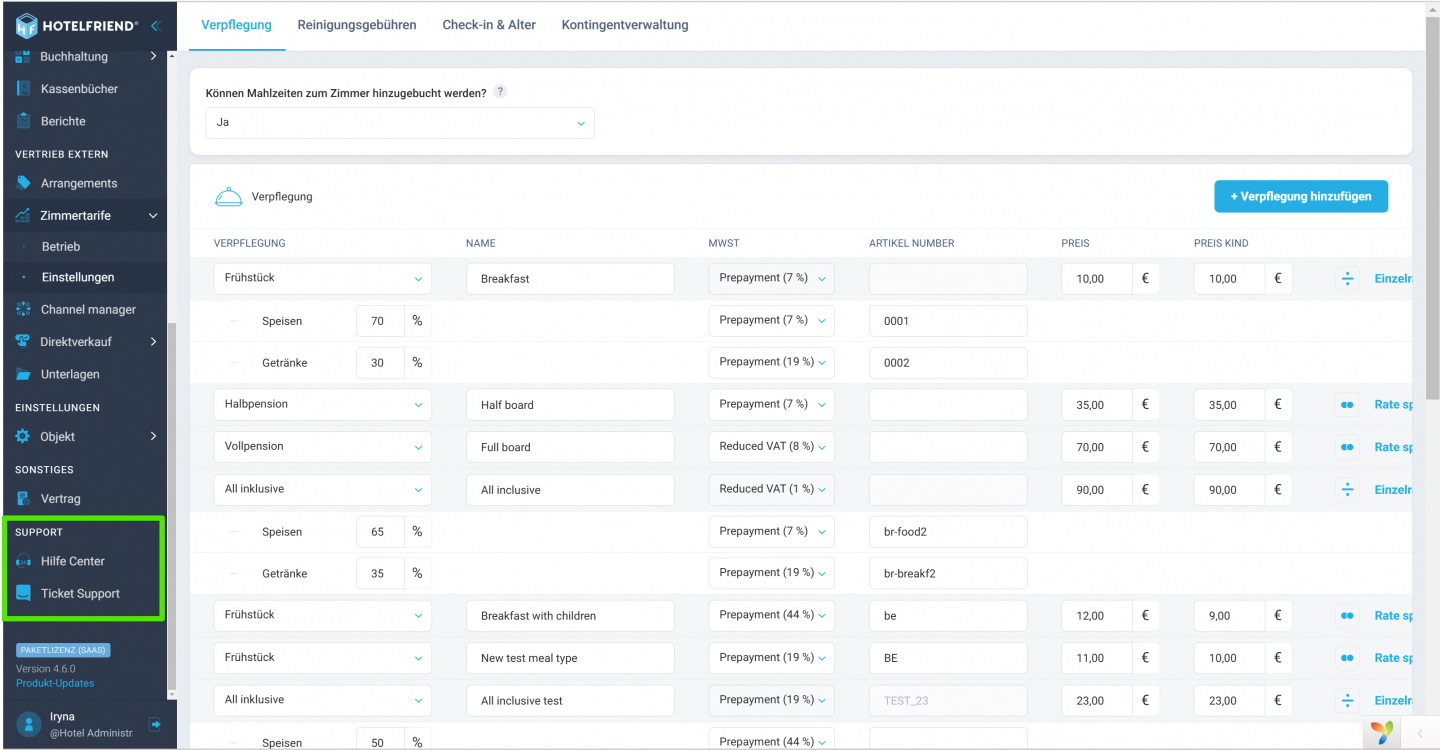Open Unterlagen in the sidebar

(x=70, y=374)
